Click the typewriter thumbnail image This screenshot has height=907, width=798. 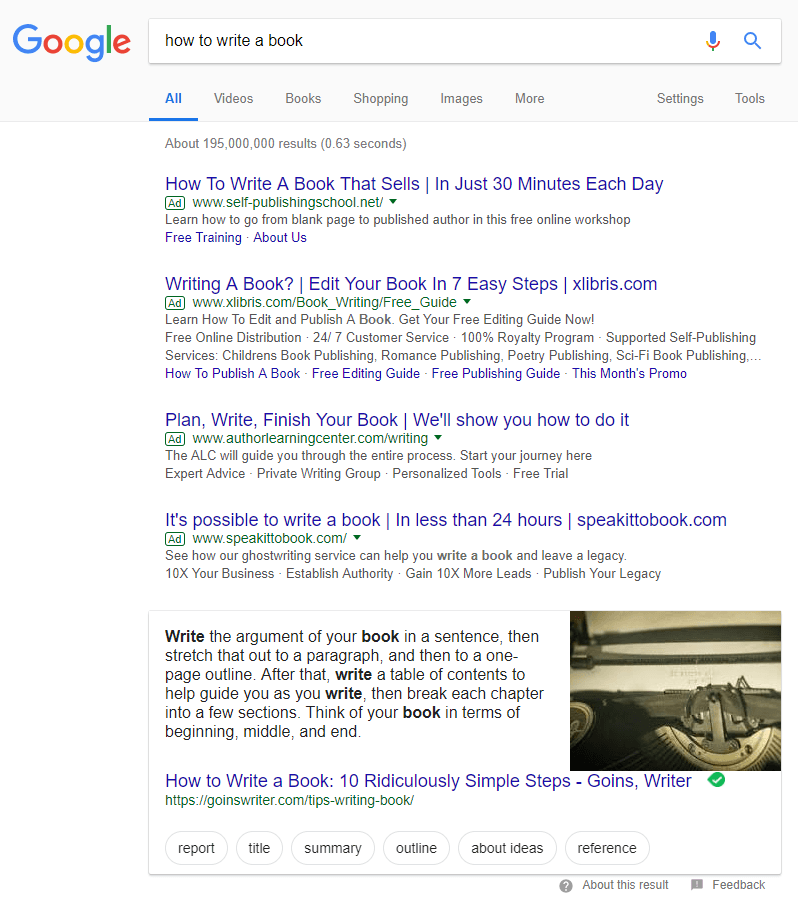[x=675, y=691]
